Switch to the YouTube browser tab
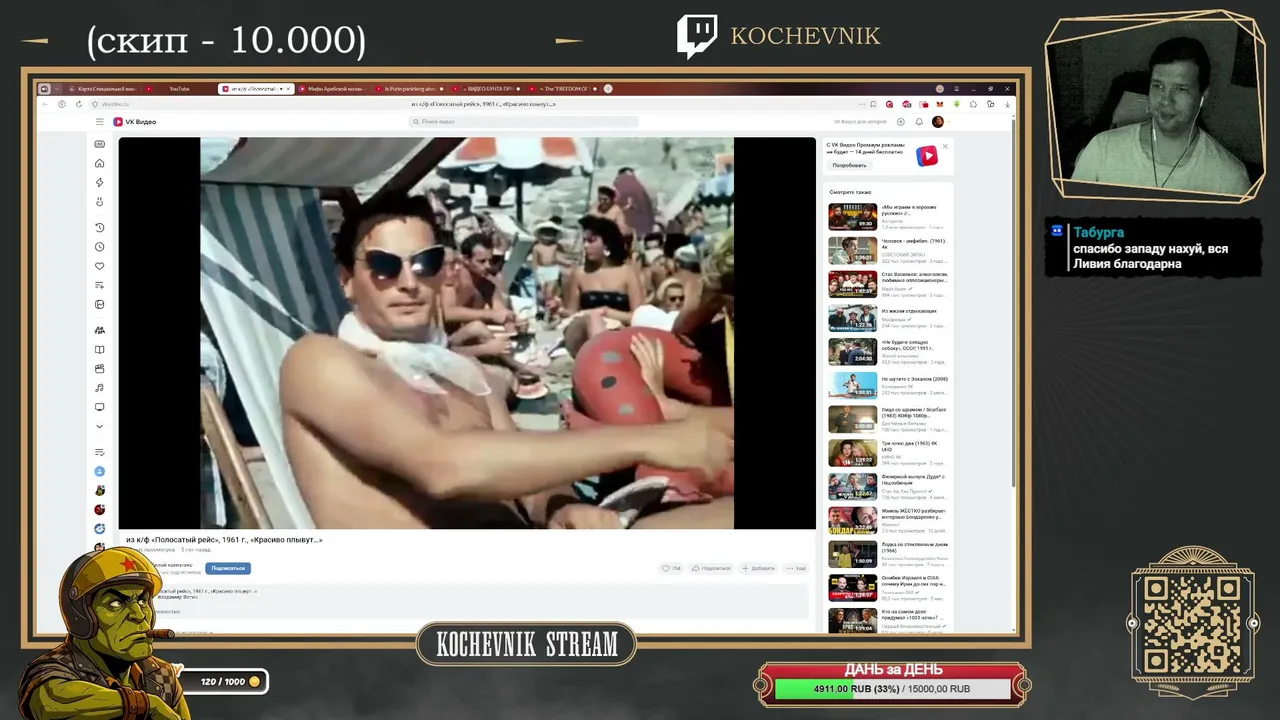The image size is (1280, 720). click(180, 89)
